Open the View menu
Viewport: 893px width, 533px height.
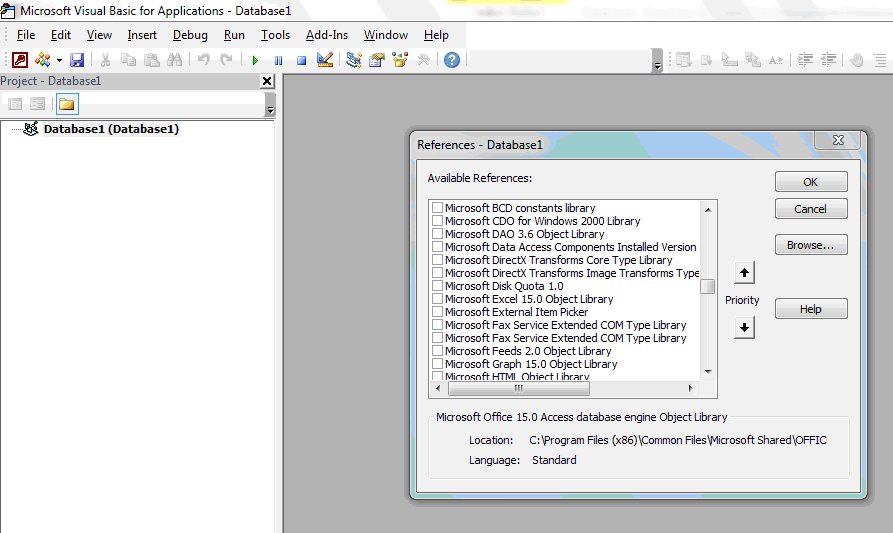coord(99,35)
